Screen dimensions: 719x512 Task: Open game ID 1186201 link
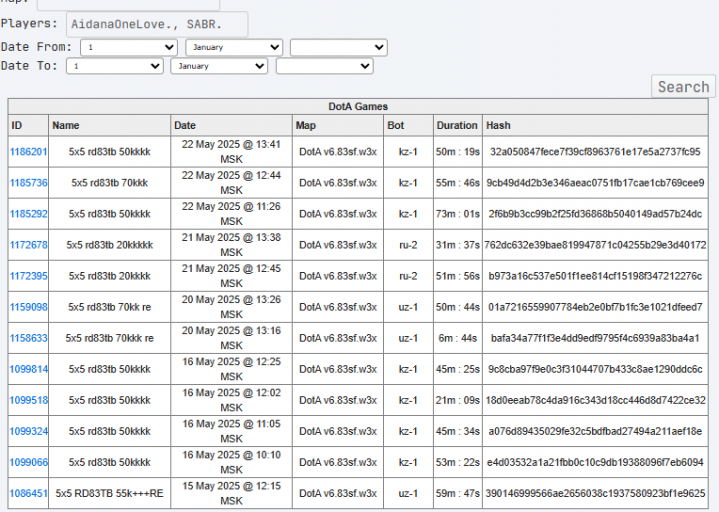pos(28,152)
